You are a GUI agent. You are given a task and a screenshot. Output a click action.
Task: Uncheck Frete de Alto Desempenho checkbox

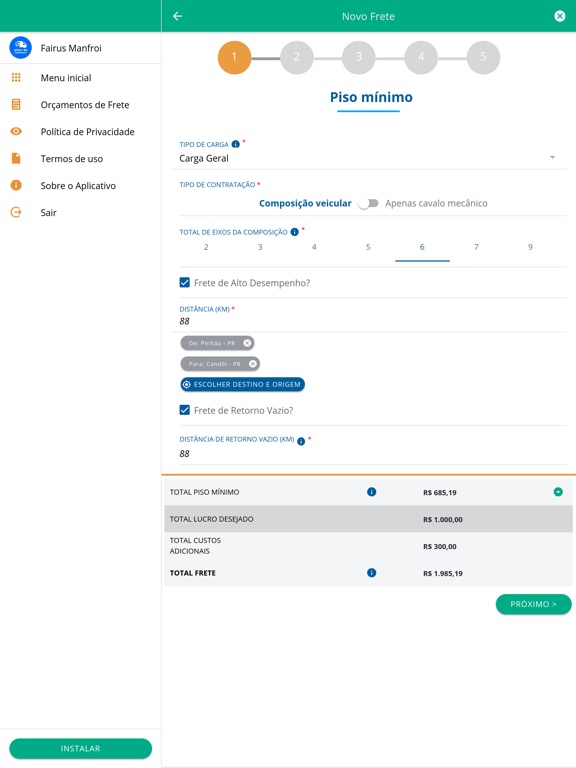185,283
